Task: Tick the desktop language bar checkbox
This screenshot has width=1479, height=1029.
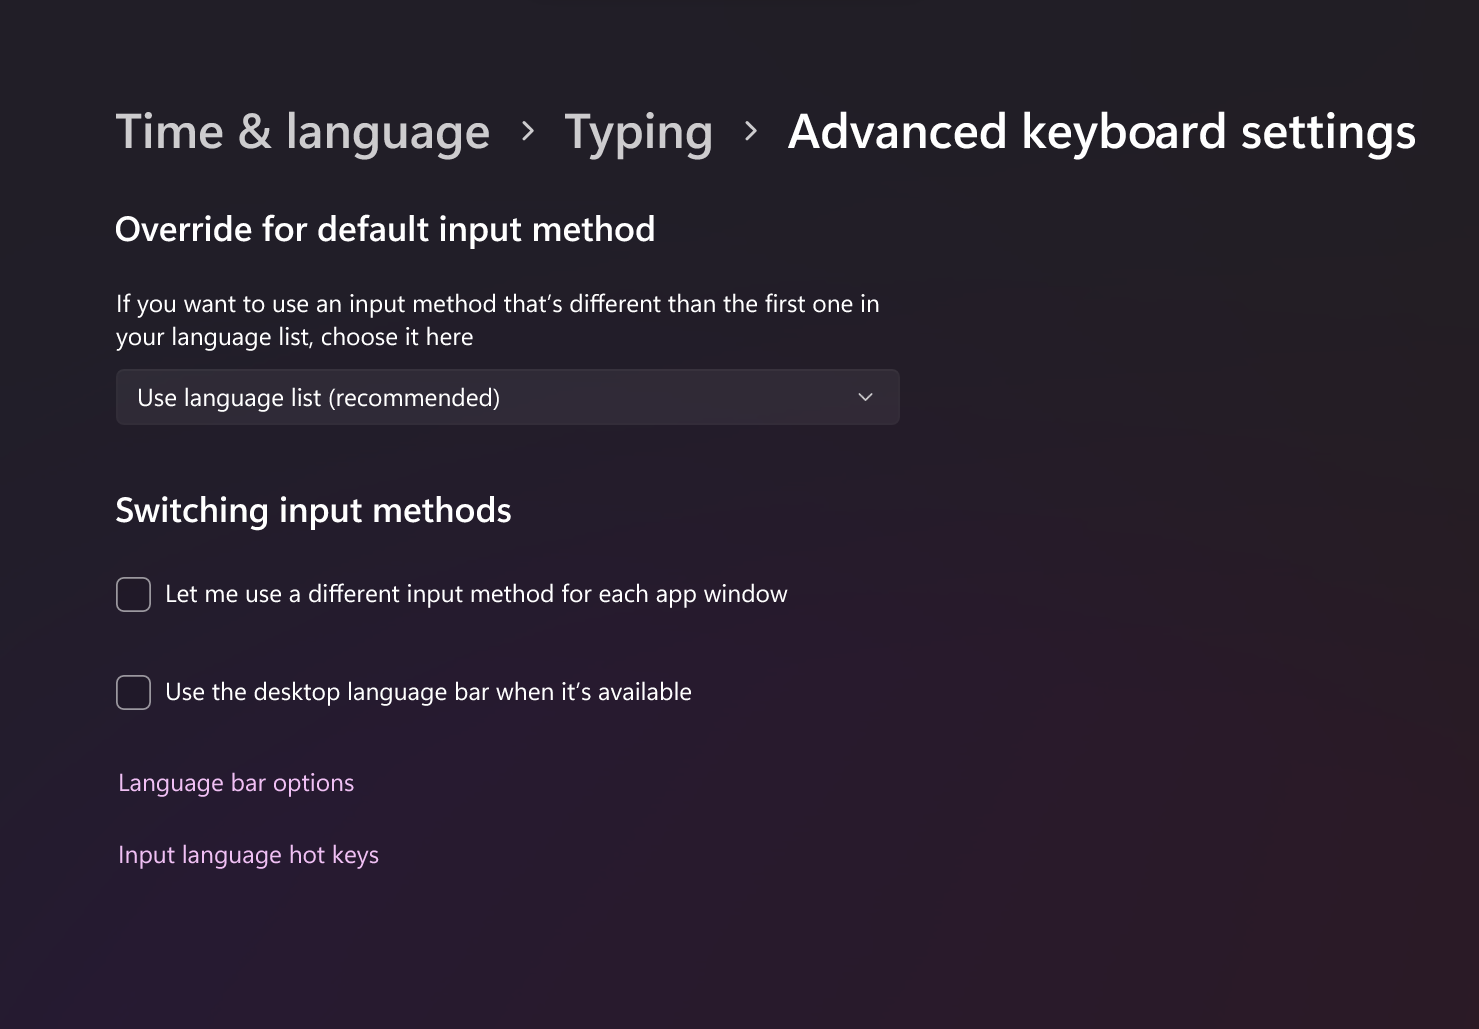Action: pos(133,692)
